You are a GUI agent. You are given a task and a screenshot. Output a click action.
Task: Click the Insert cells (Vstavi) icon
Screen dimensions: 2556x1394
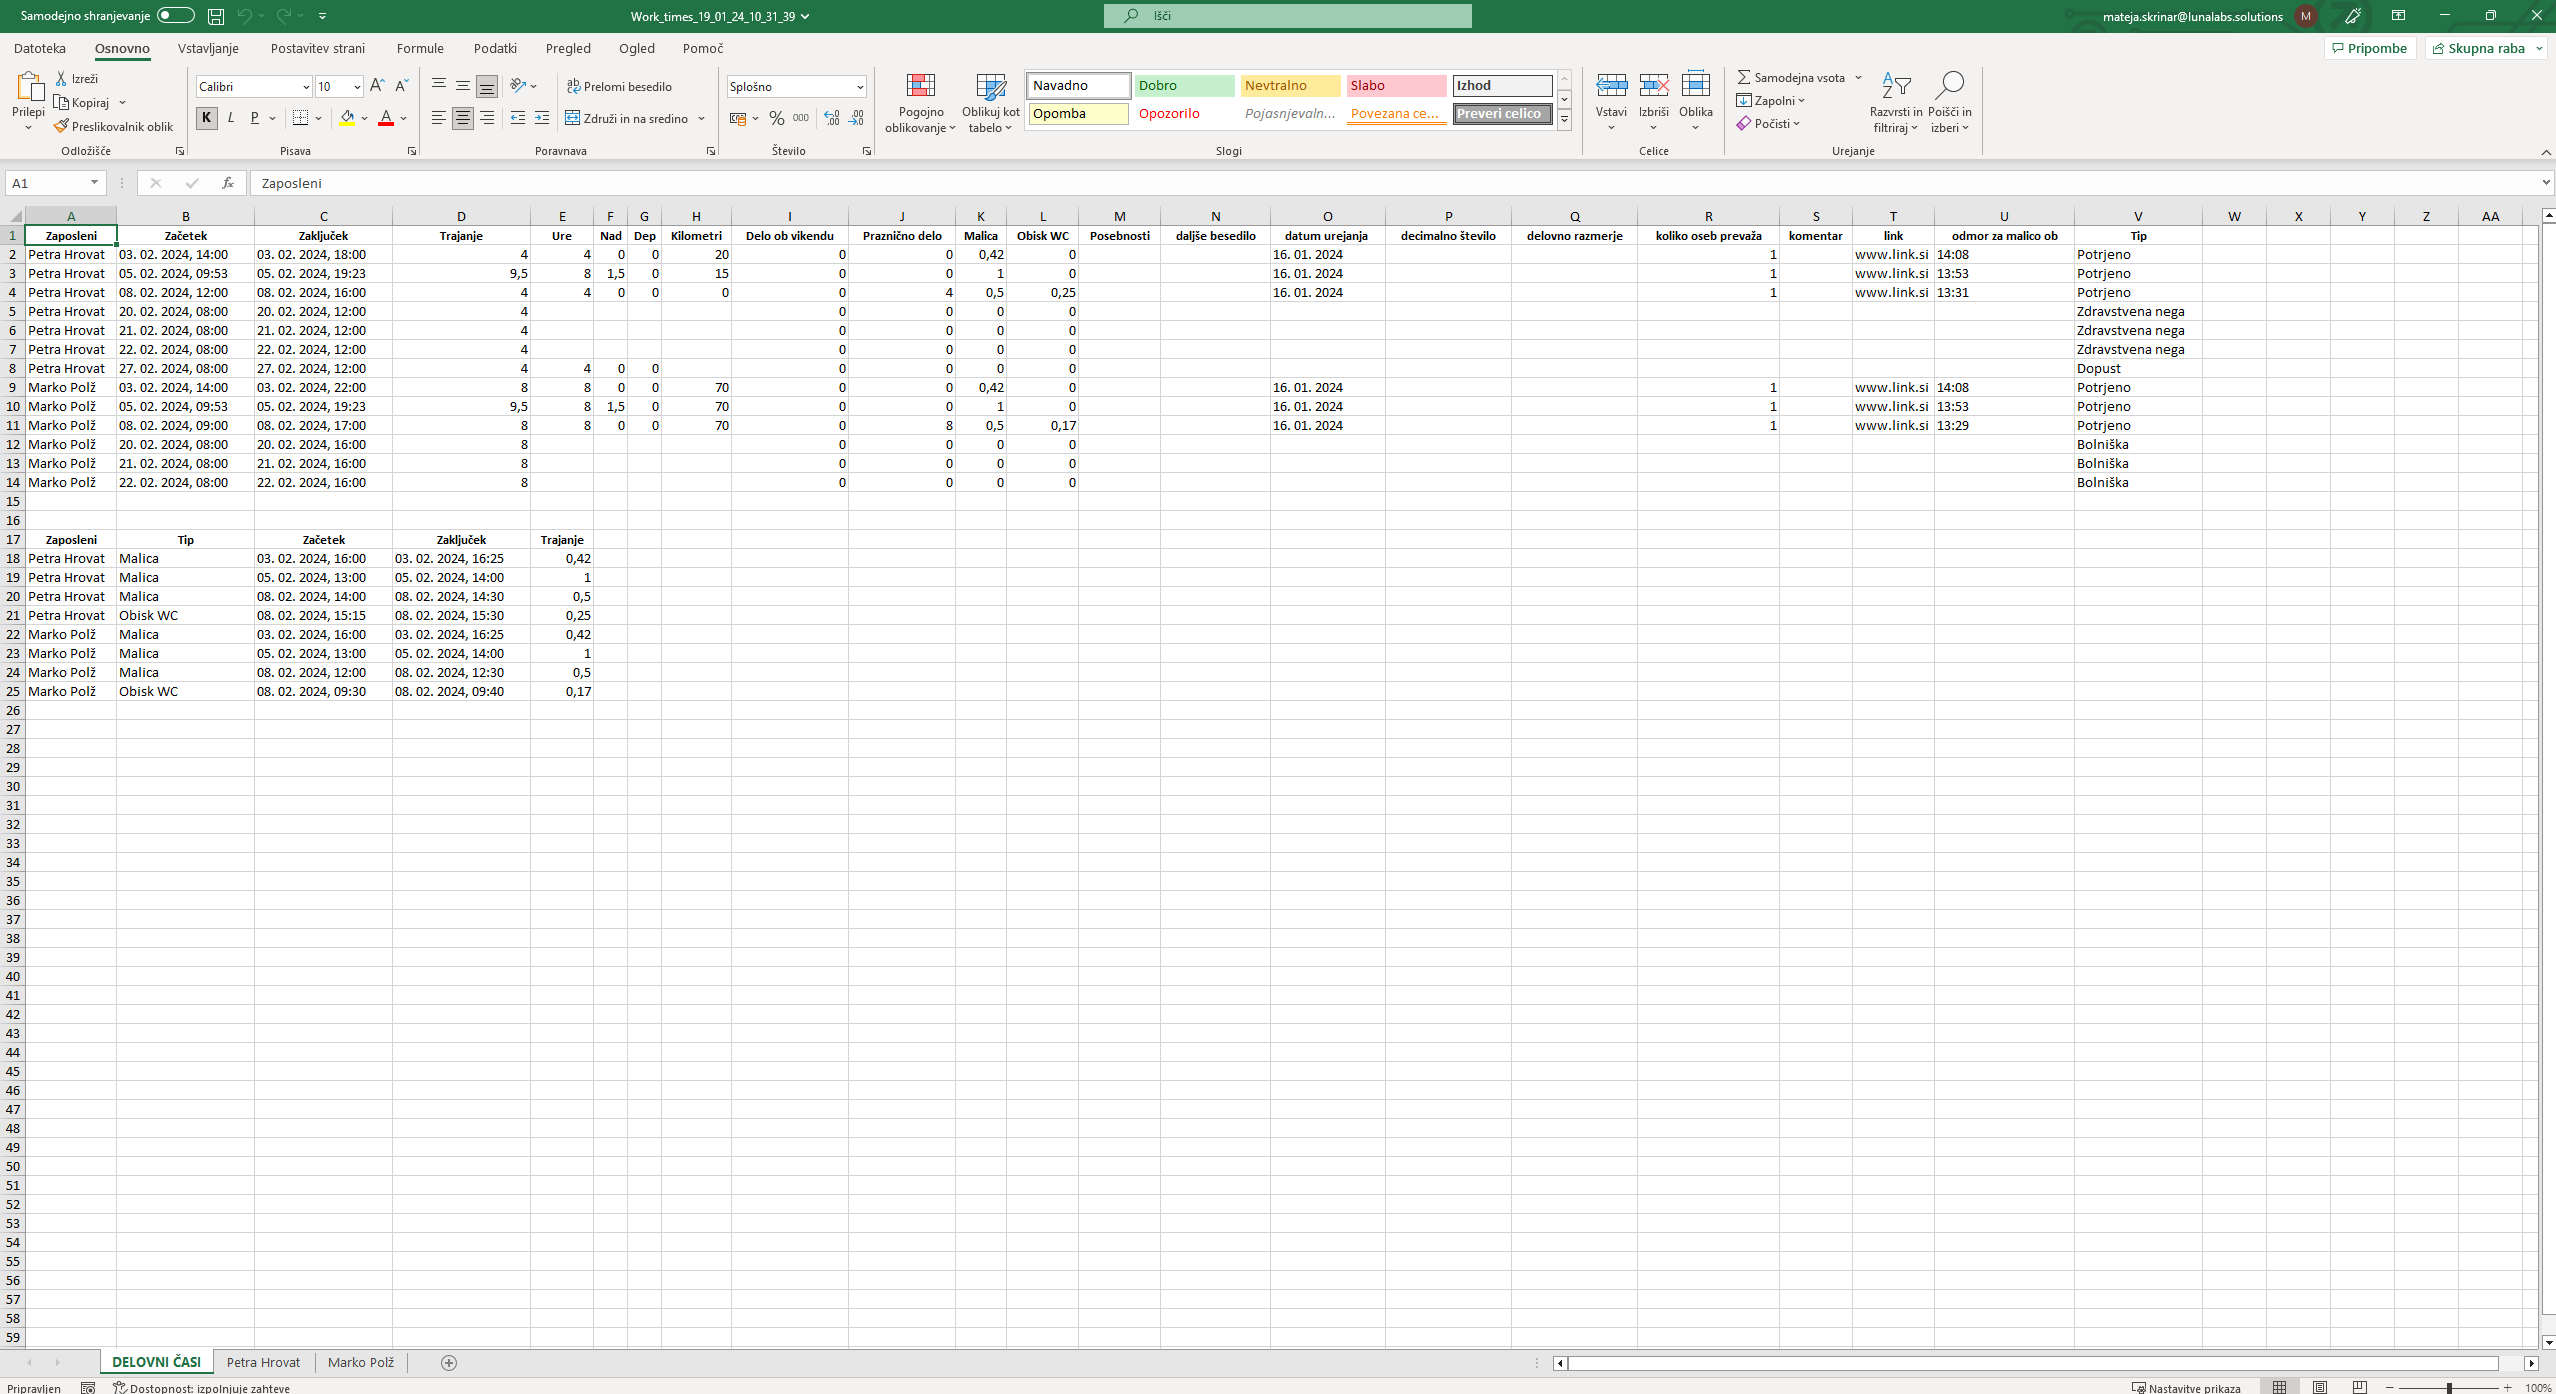[1611, 85]
